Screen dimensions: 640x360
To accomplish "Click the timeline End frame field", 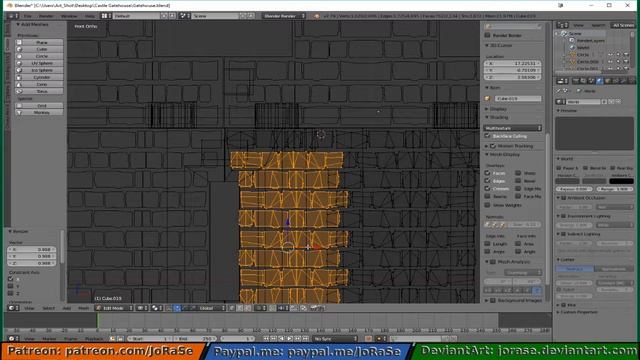I will point(196,339).
